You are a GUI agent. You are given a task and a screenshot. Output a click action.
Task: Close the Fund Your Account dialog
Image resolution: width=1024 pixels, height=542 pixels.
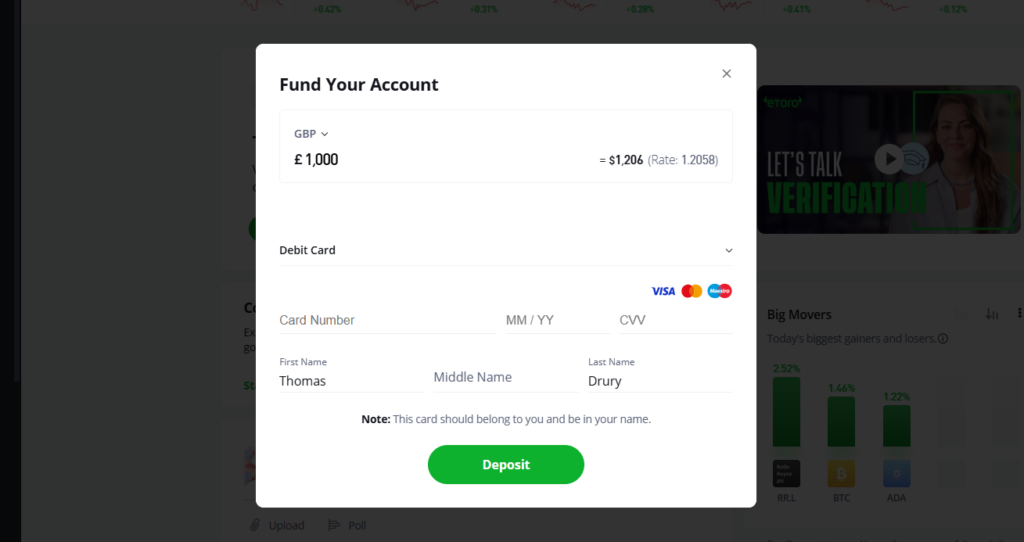727,73
